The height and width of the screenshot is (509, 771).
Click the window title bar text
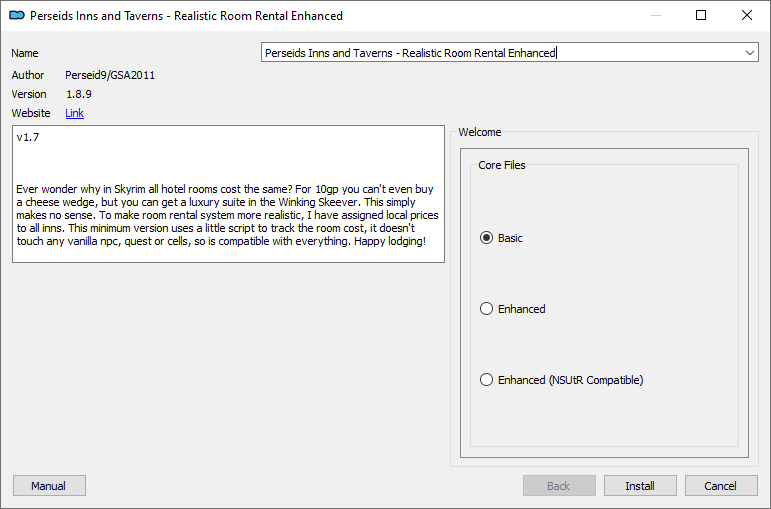pos(186,16)
